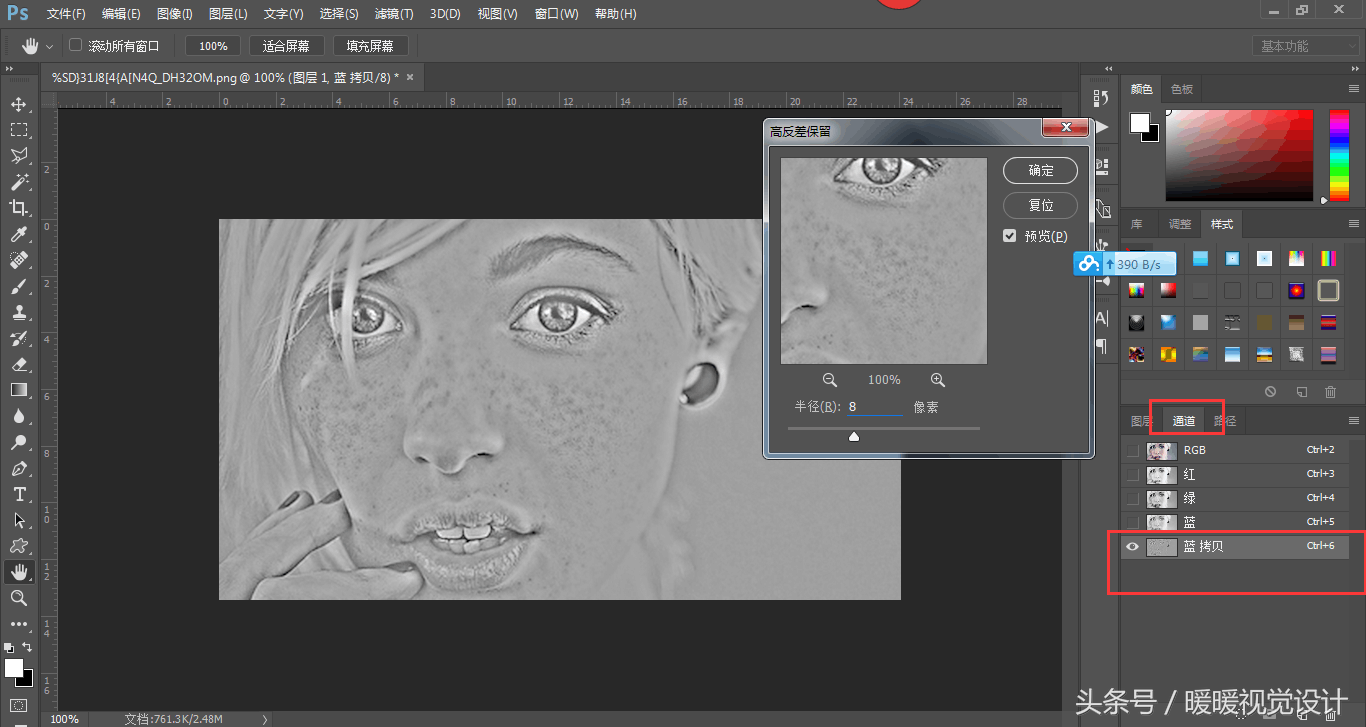This screenshot has height=727, width=1366.
Task: Click the 适合屏幕 button
Action: 286,46
